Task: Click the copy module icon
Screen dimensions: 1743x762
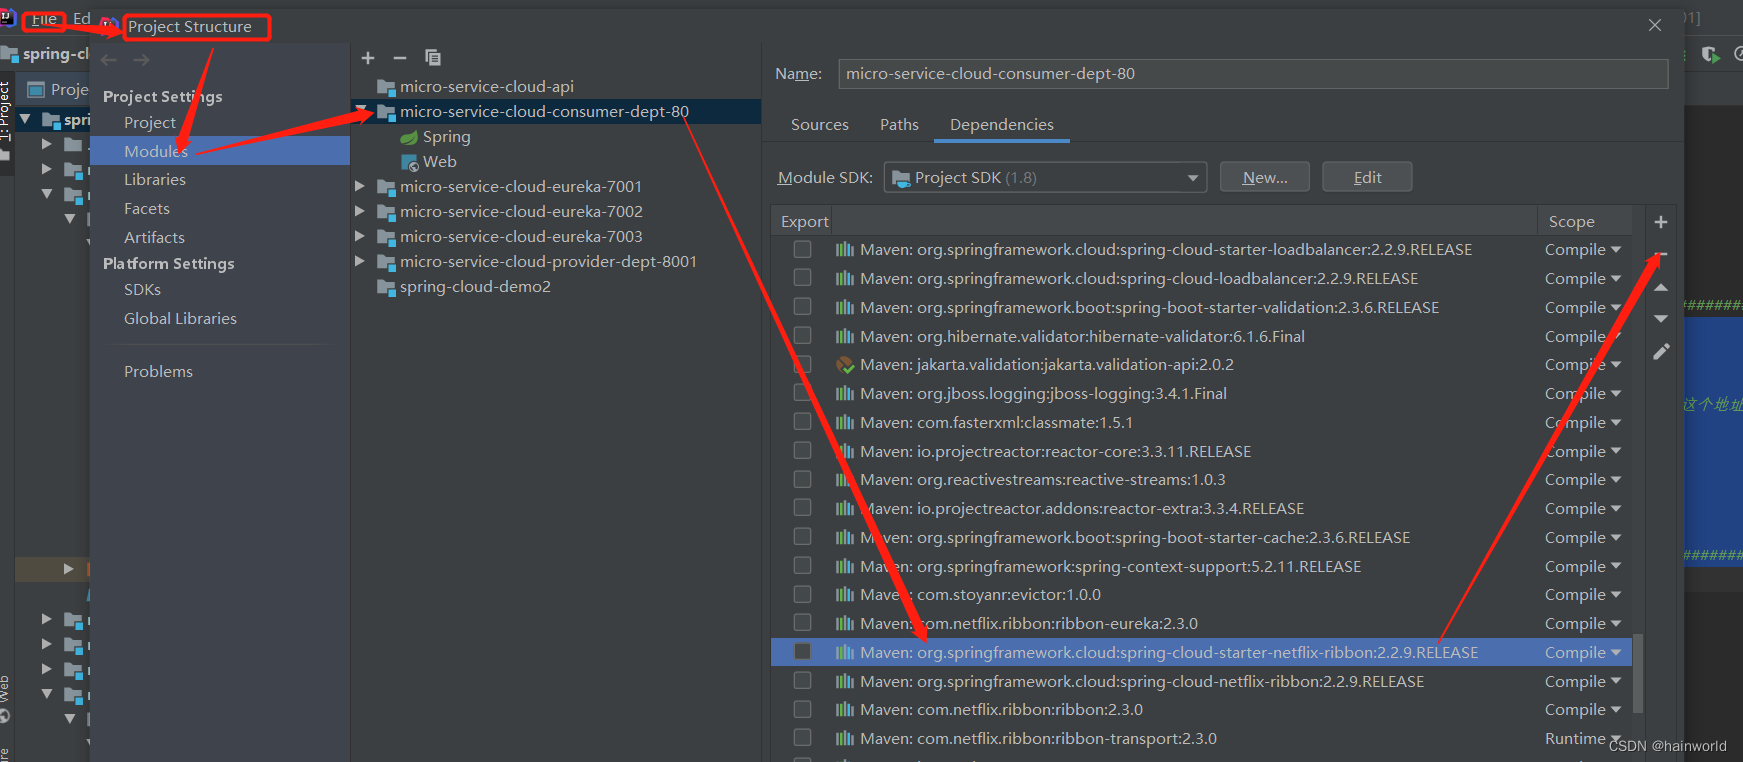Action: tap(433, 58)
